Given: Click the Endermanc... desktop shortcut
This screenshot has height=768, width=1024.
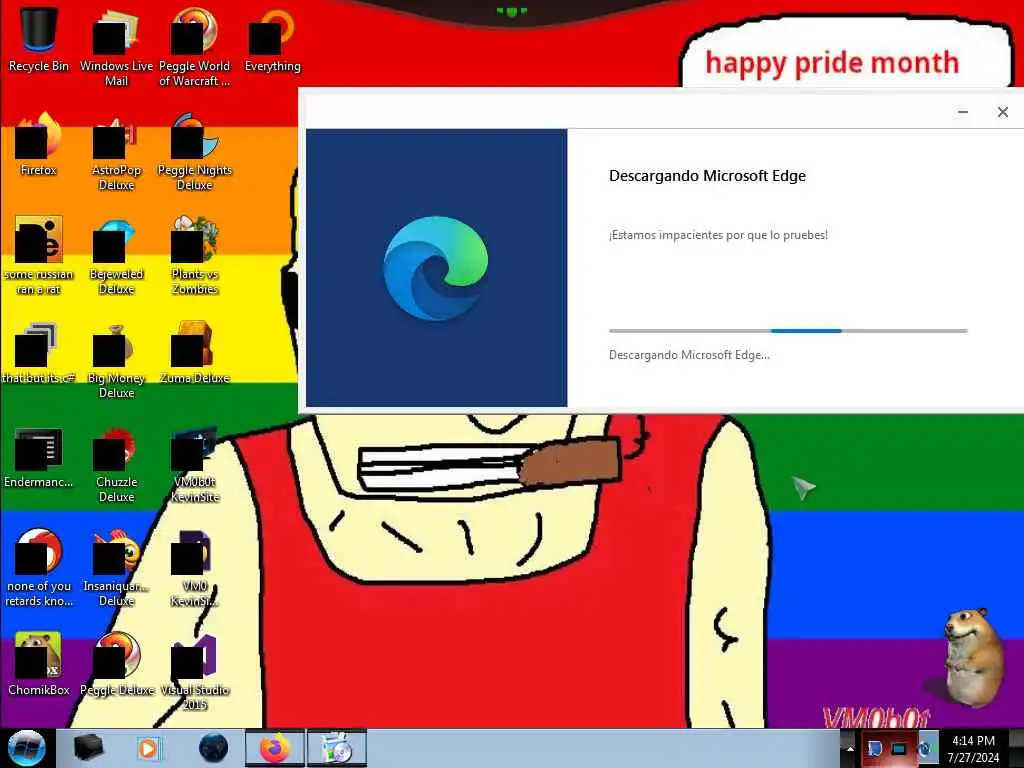Looking at the screenshot, I should coord(39,457).
